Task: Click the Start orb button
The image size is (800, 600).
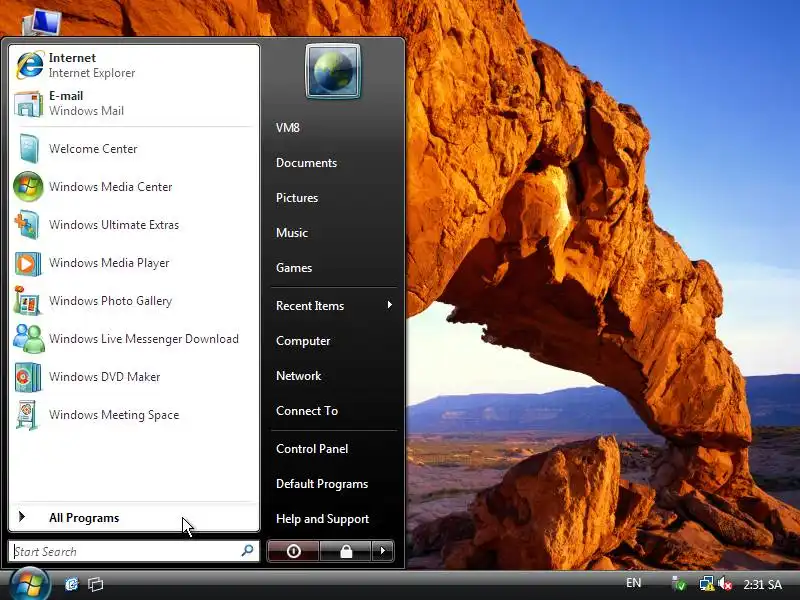Action: click(x=29, y=584)
